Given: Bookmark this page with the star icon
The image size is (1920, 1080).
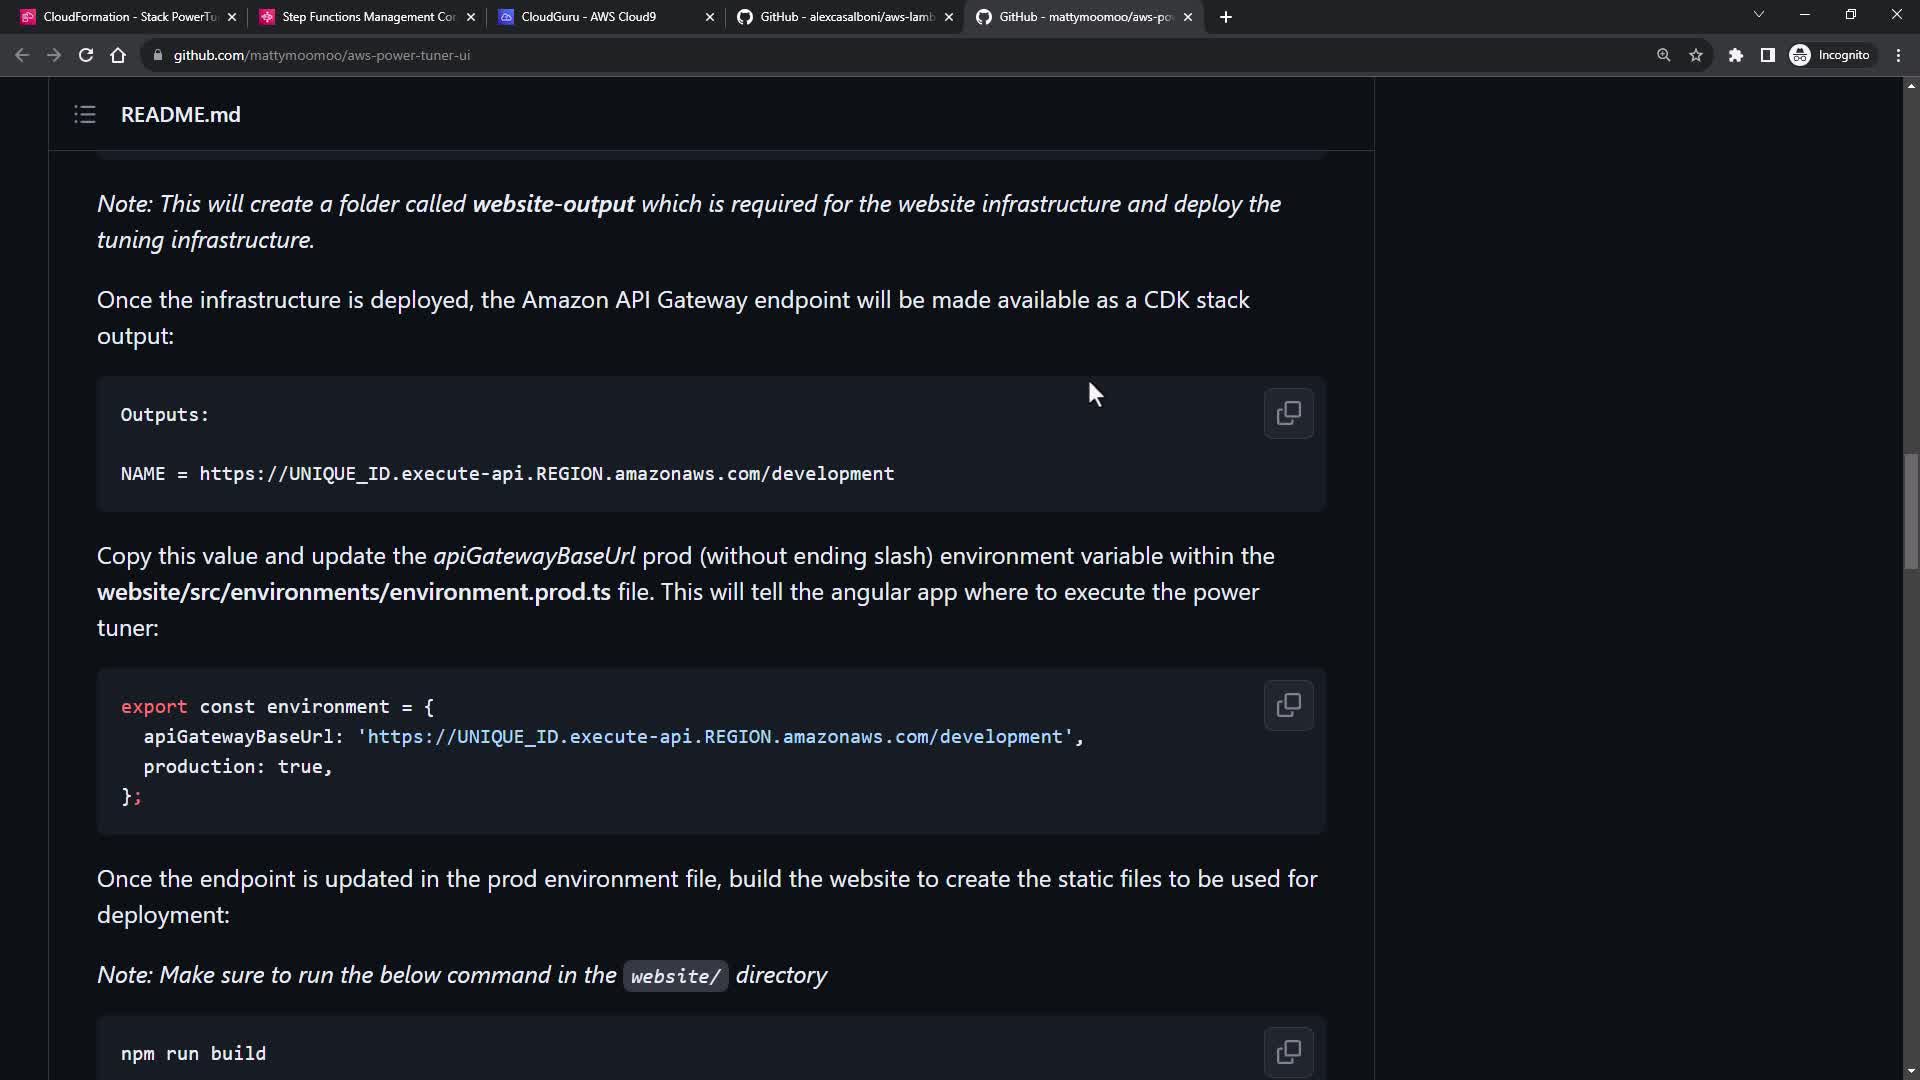Looking at the screenshot, I should click(1696, 55).
